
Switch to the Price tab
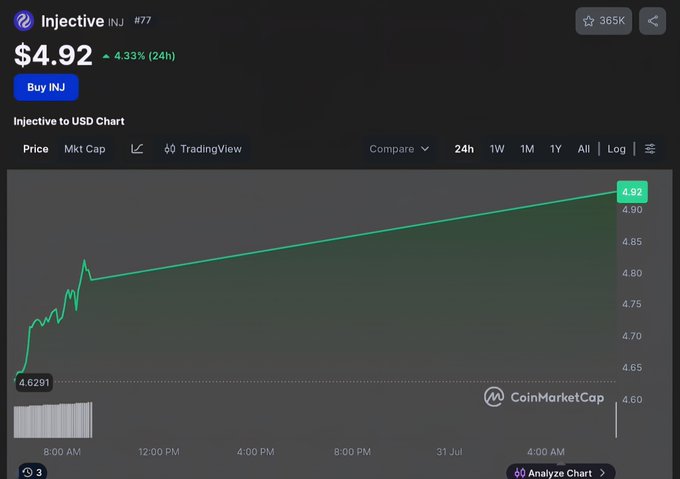tap(36, 149)
